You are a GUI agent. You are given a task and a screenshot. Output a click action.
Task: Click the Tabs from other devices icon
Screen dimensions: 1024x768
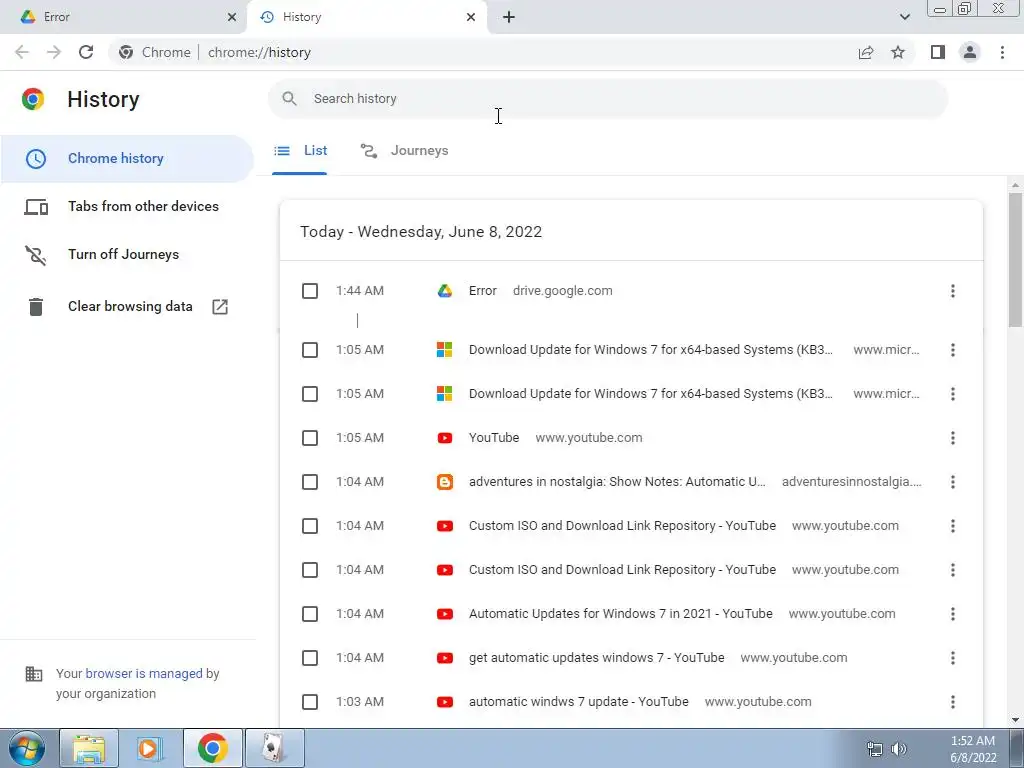coord(36,207)
